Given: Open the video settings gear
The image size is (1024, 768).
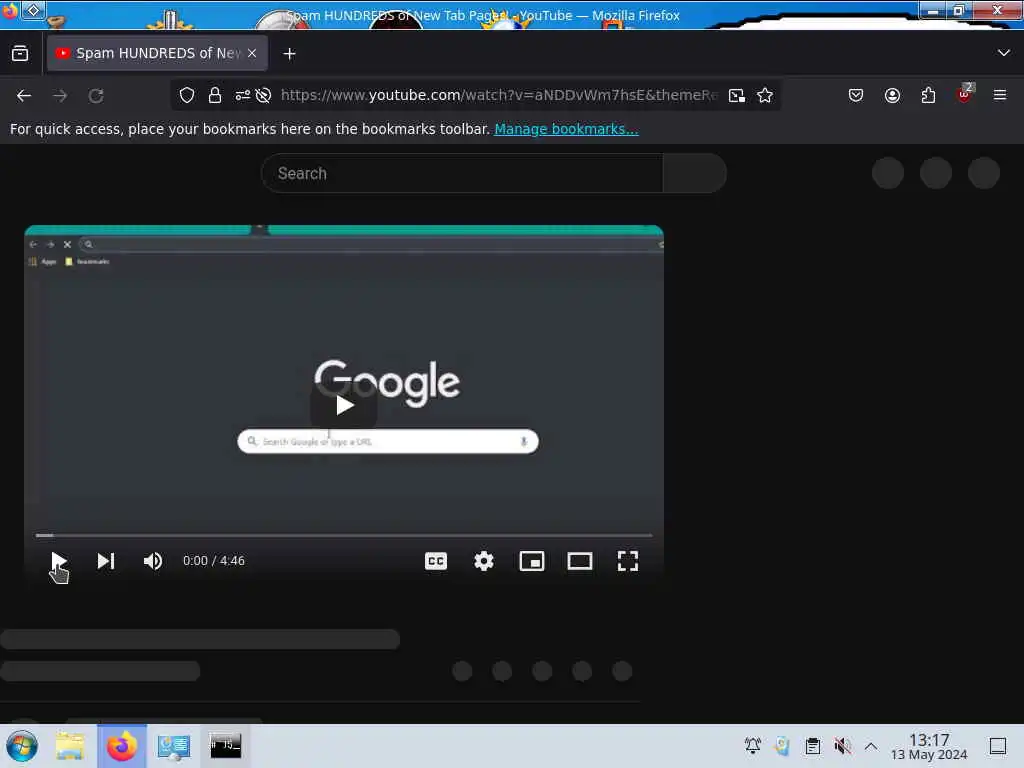Looking at the screenshot, I should point(483,561).
